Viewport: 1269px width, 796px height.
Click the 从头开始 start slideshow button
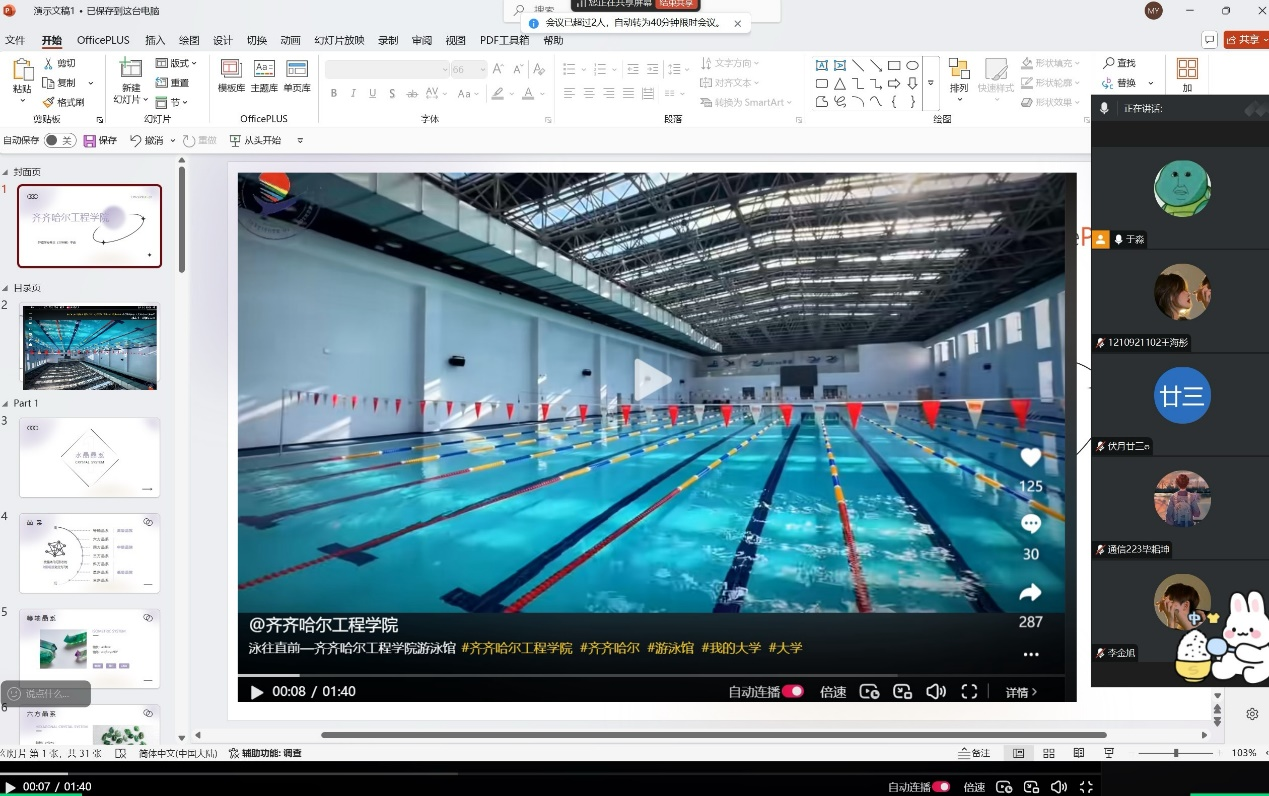tap(255, 141)
